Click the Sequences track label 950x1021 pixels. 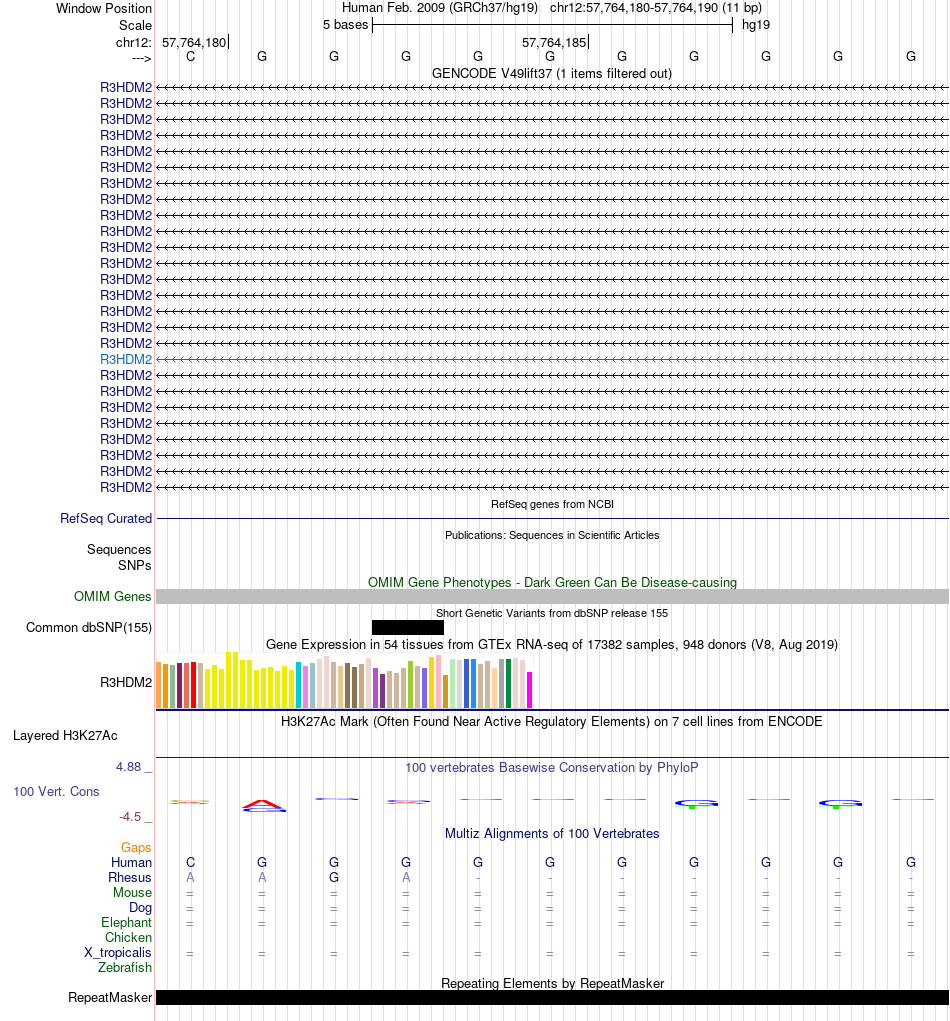tap(119, 550)
